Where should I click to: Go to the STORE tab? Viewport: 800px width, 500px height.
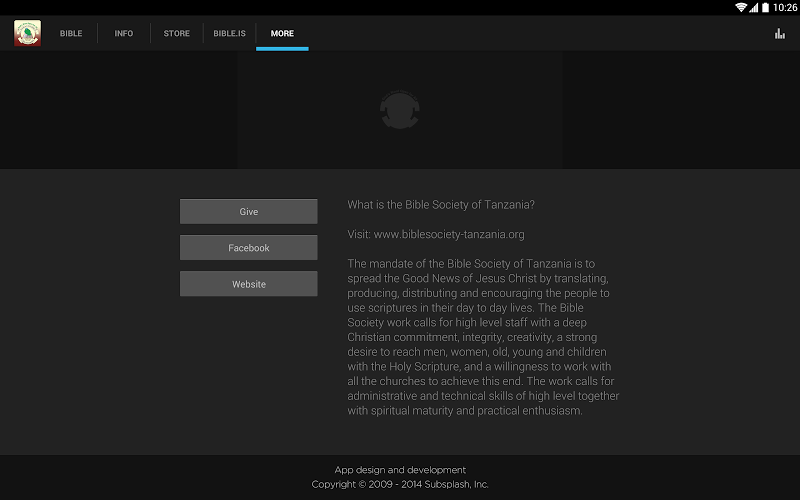point(177,33)
